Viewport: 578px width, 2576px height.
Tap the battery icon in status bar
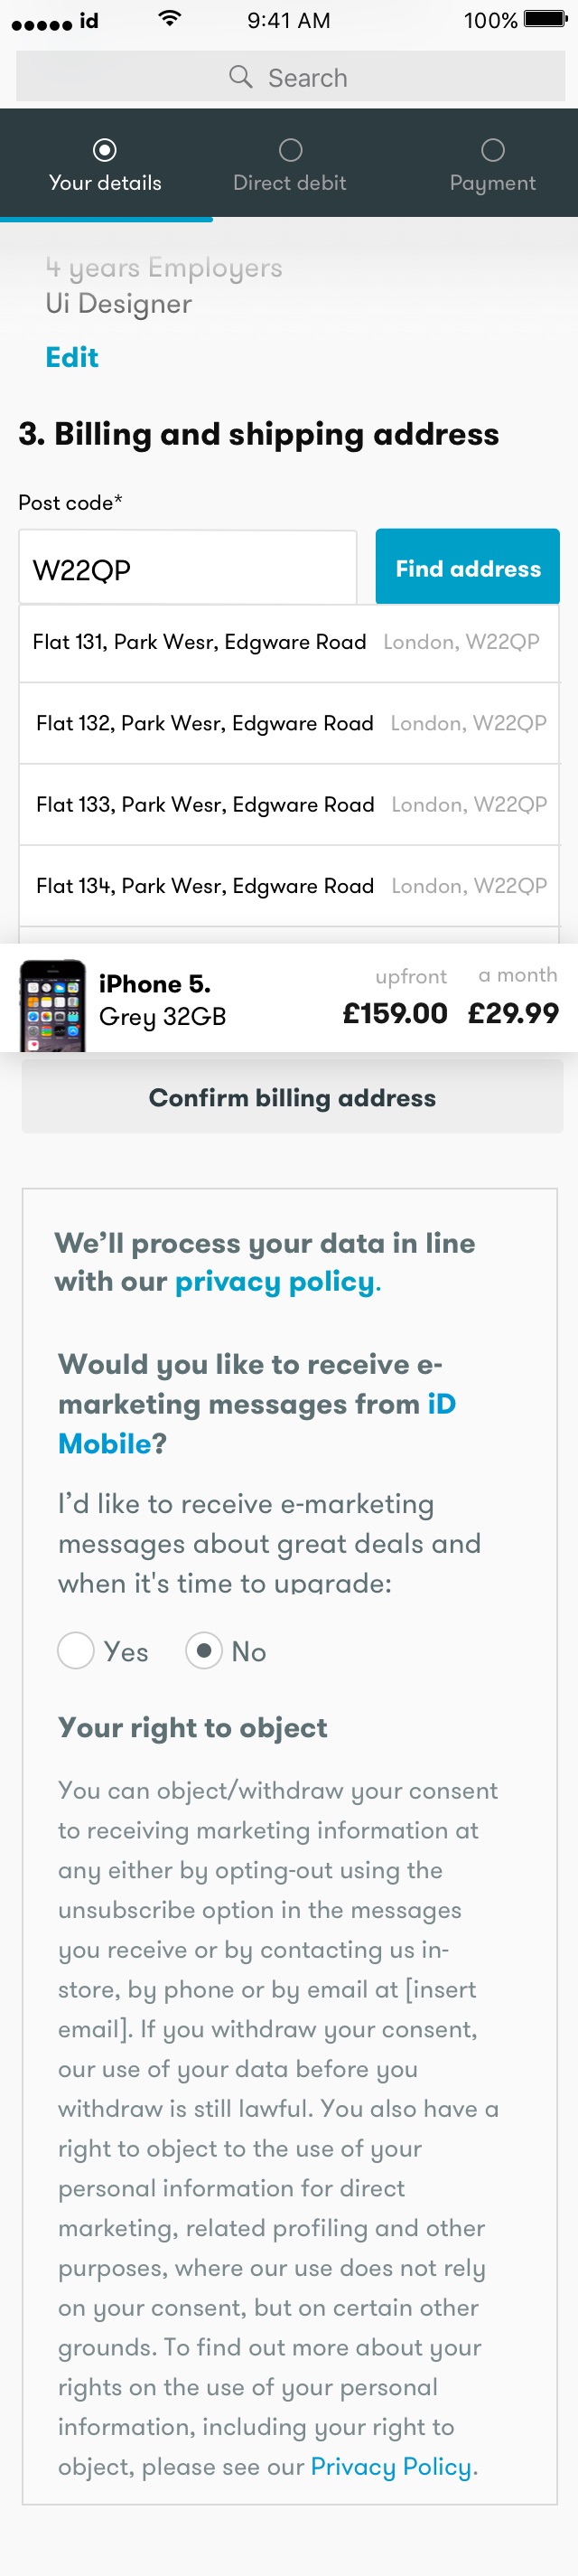click(x=545, y=19)
